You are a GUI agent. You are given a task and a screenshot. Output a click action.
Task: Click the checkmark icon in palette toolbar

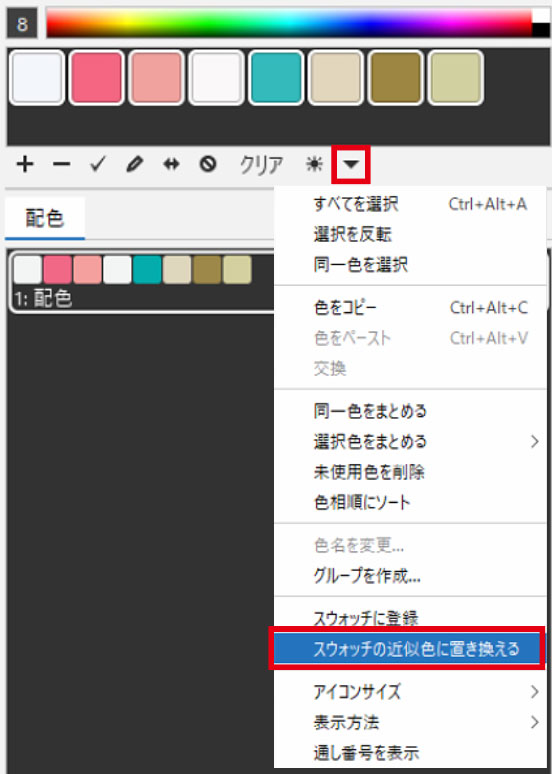point(98,164)
